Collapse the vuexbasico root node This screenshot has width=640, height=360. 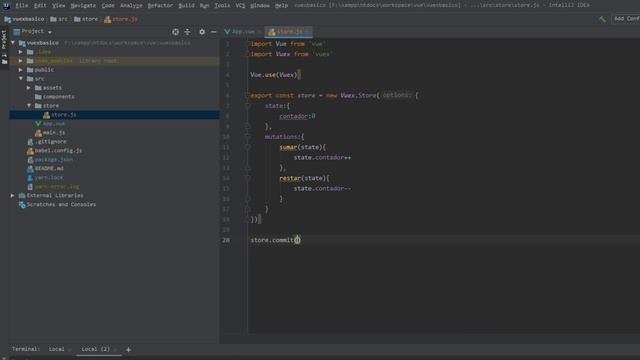[13, 42]
